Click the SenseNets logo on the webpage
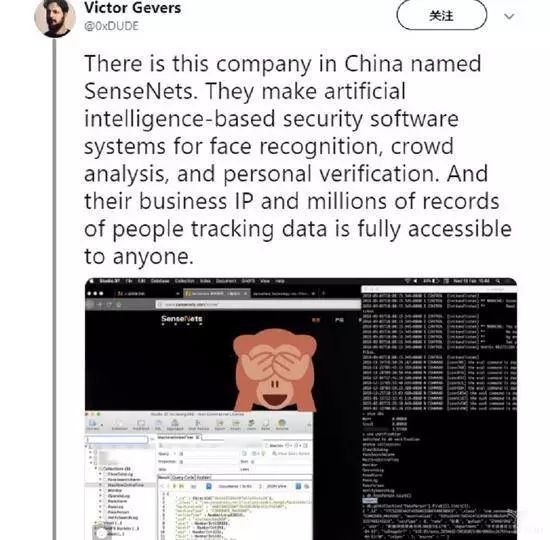Screen dimensions: 550x540 click(x=181, y=320)
